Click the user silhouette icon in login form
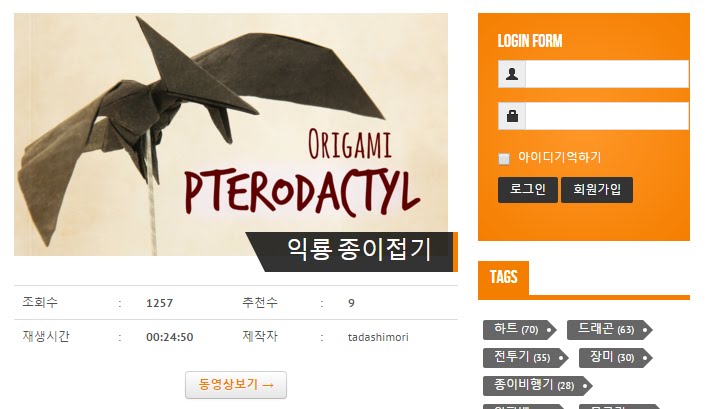The image size is (708, 409). tap(512, 74)
